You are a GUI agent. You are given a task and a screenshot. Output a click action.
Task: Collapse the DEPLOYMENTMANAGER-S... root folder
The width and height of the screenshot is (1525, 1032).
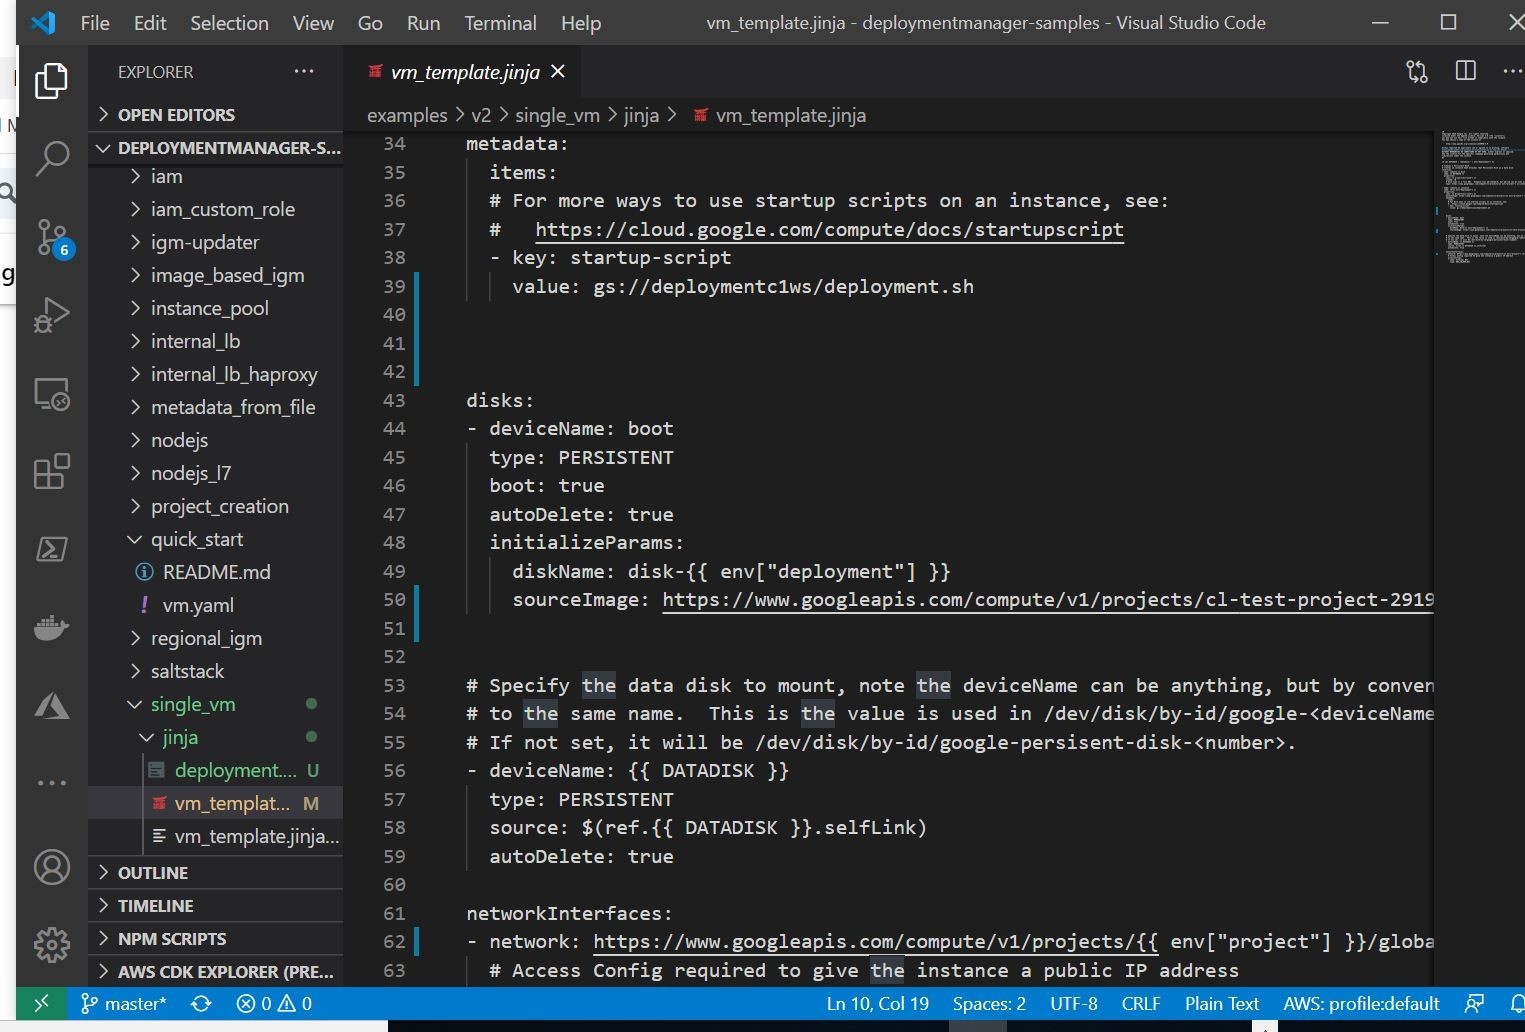pos(216,147)
